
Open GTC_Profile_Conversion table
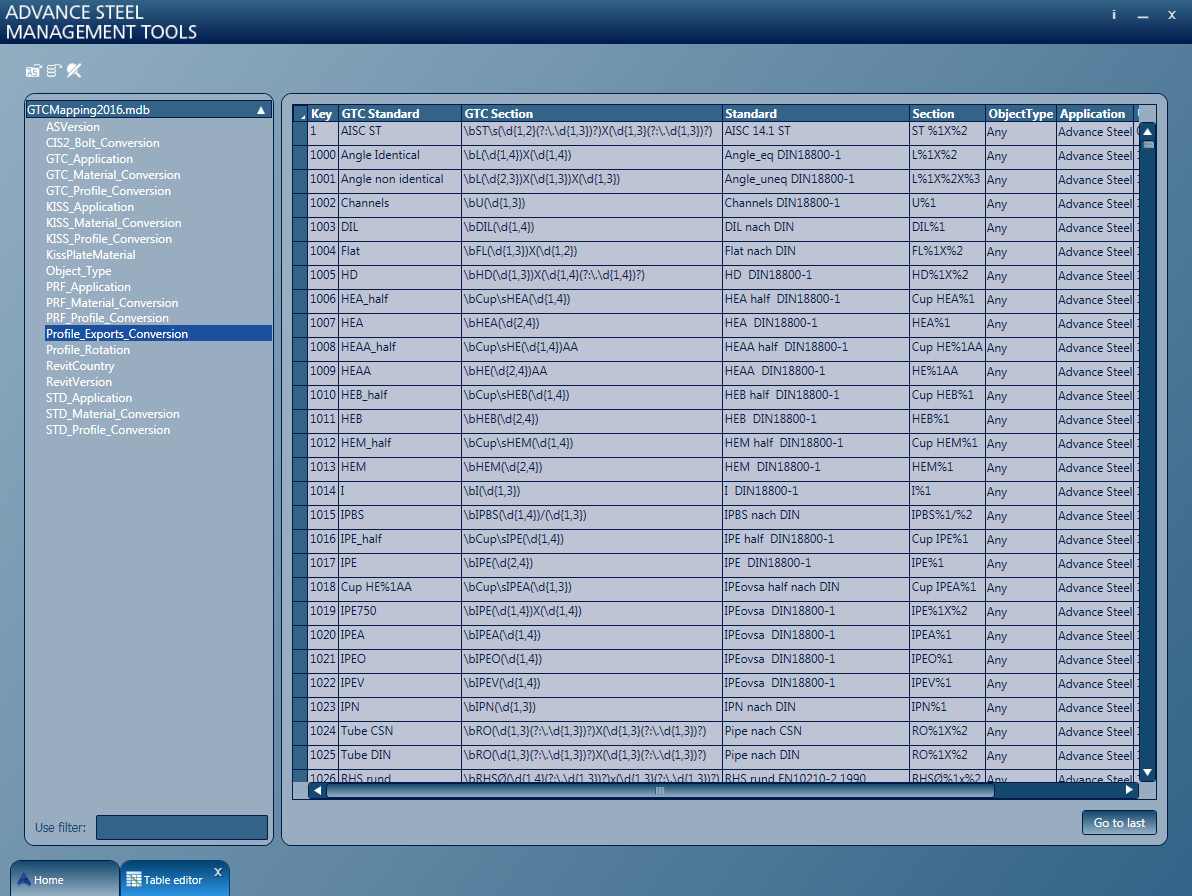[108, 191]
